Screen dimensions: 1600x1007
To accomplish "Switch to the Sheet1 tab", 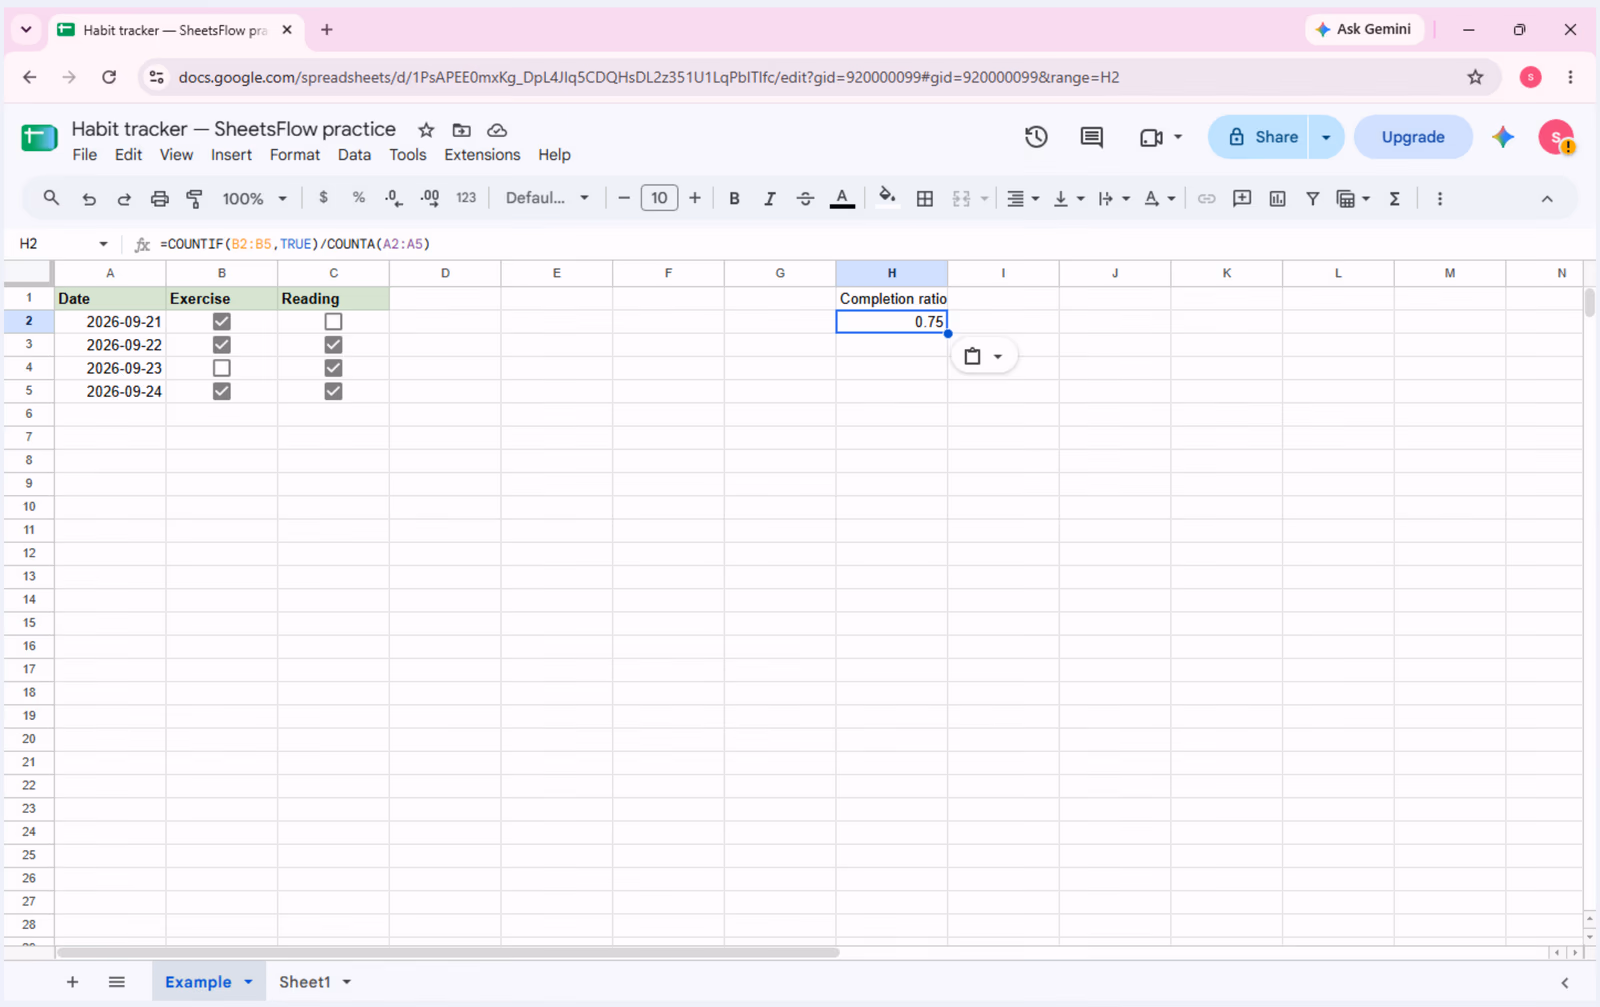I will (304, 982).
